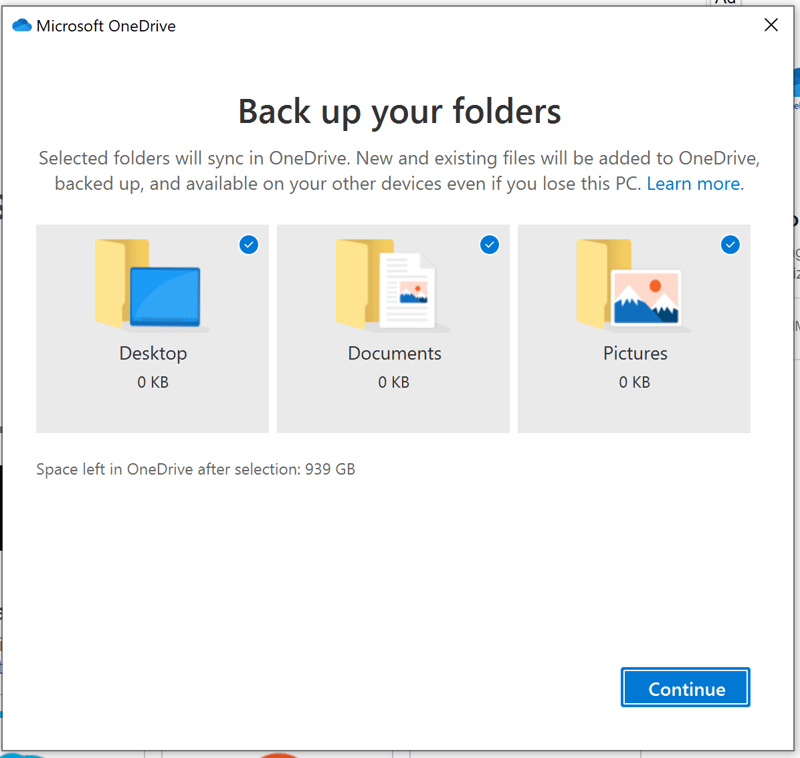Uncheck the Desktop folder checkmark
Screen dimensions: 800x758
coord(248,245)
